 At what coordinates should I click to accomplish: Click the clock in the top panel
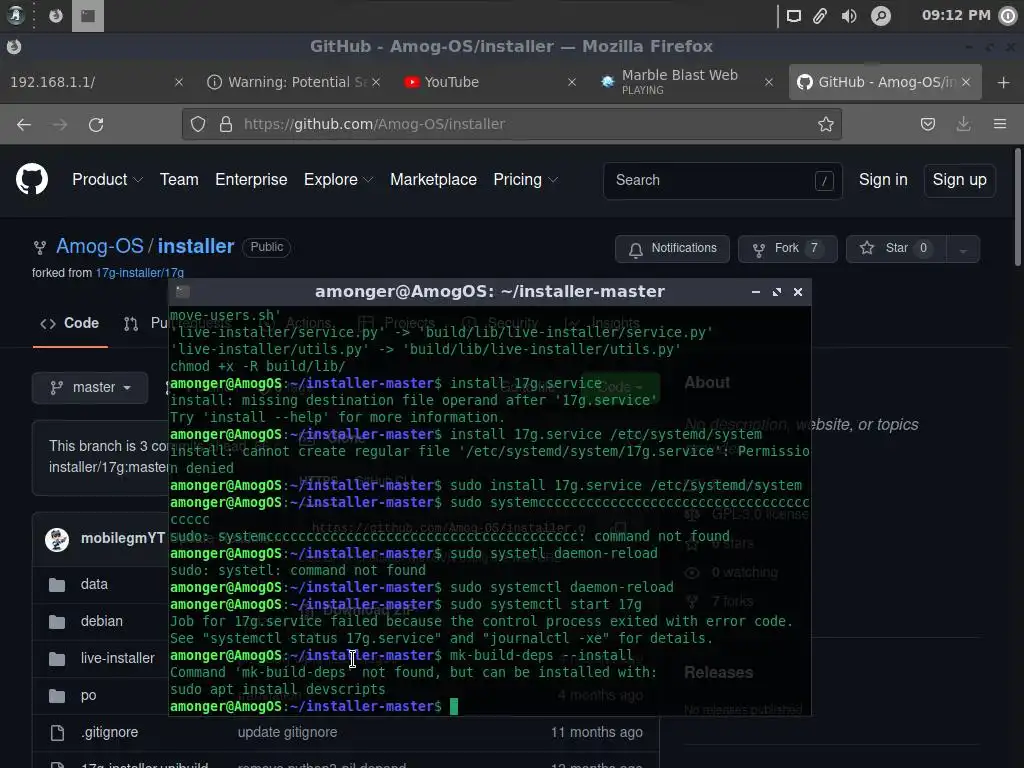coord(956,16)
